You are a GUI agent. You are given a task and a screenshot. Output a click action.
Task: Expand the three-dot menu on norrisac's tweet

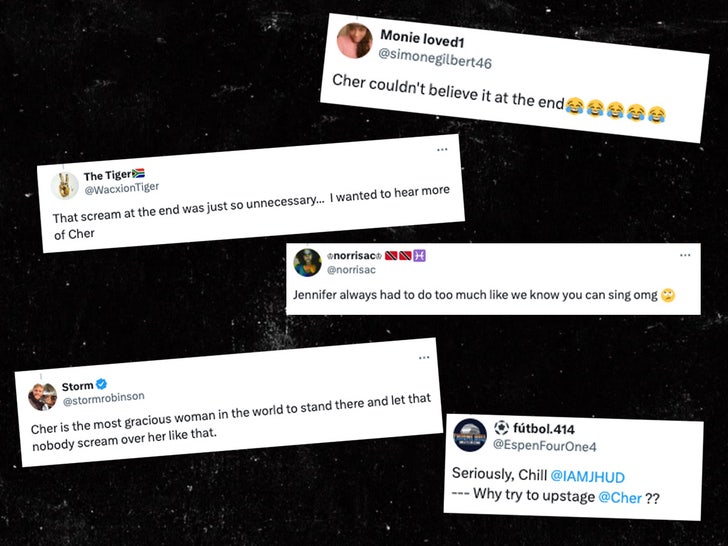click(x=684, y=255)
